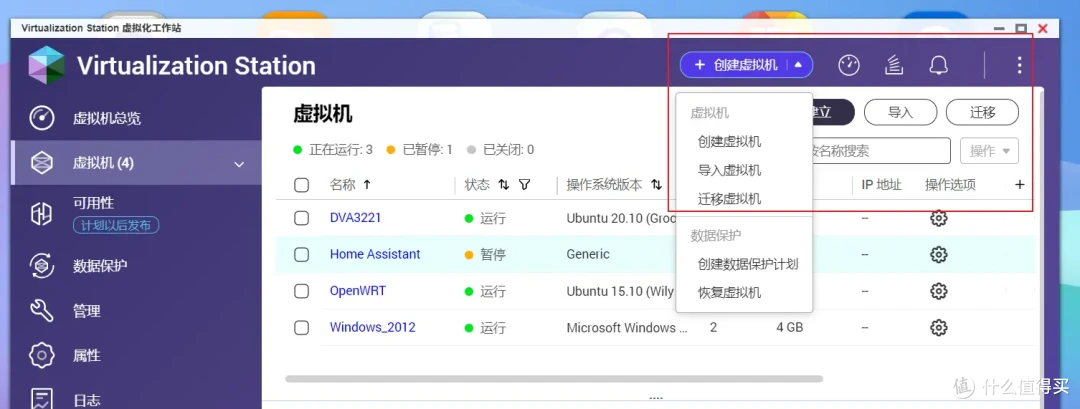Click the management wrench sidebar icon

[42, 311]
